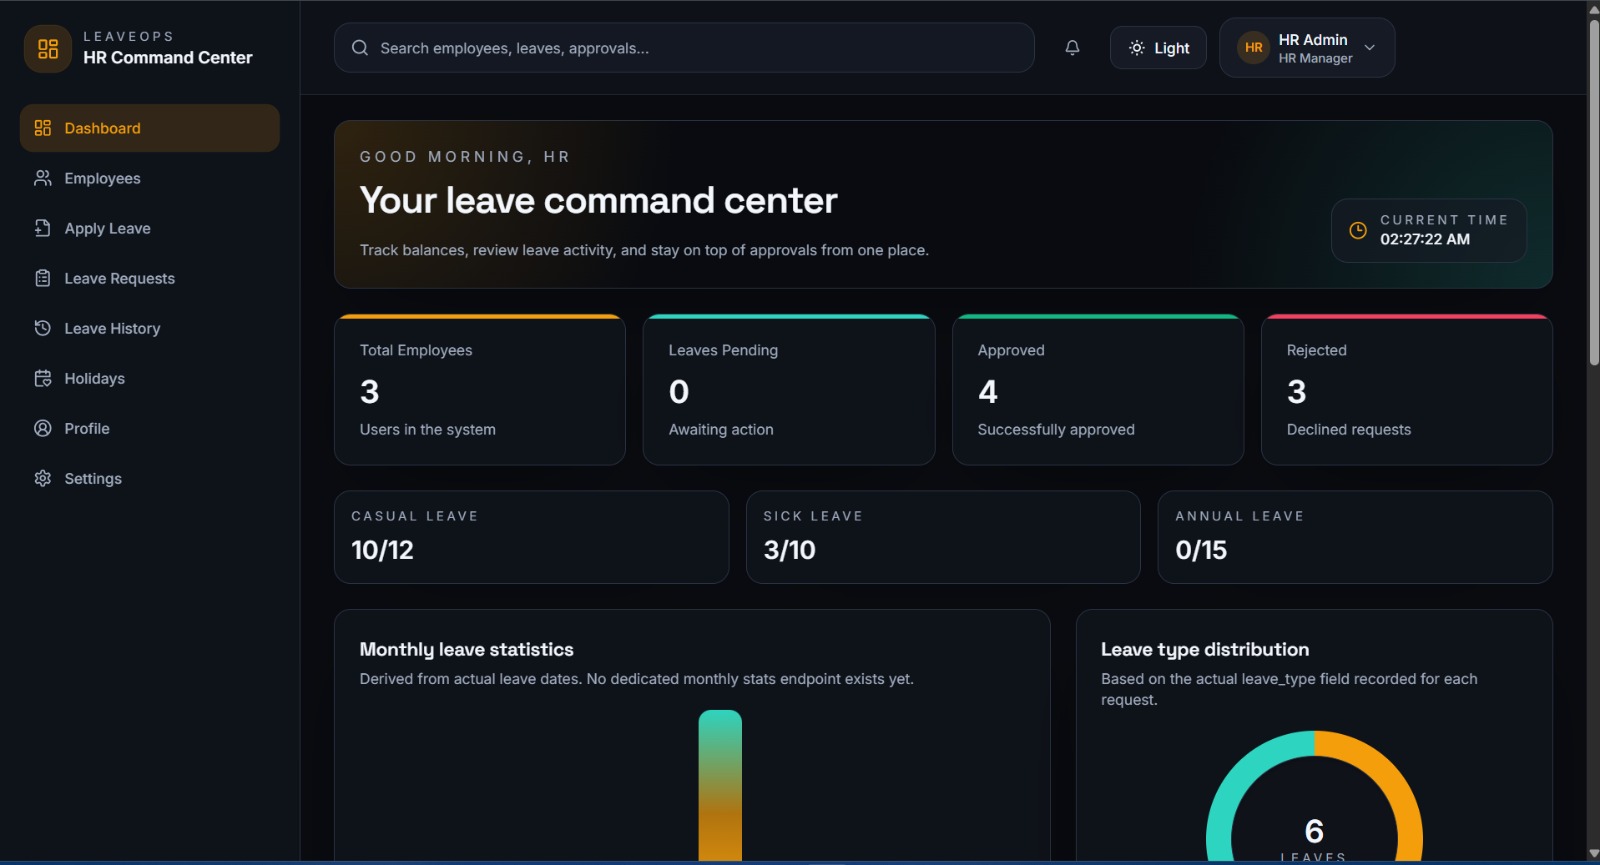Click 'Users in the system' caption
The image size is (1600, 865).
(428, 429)
